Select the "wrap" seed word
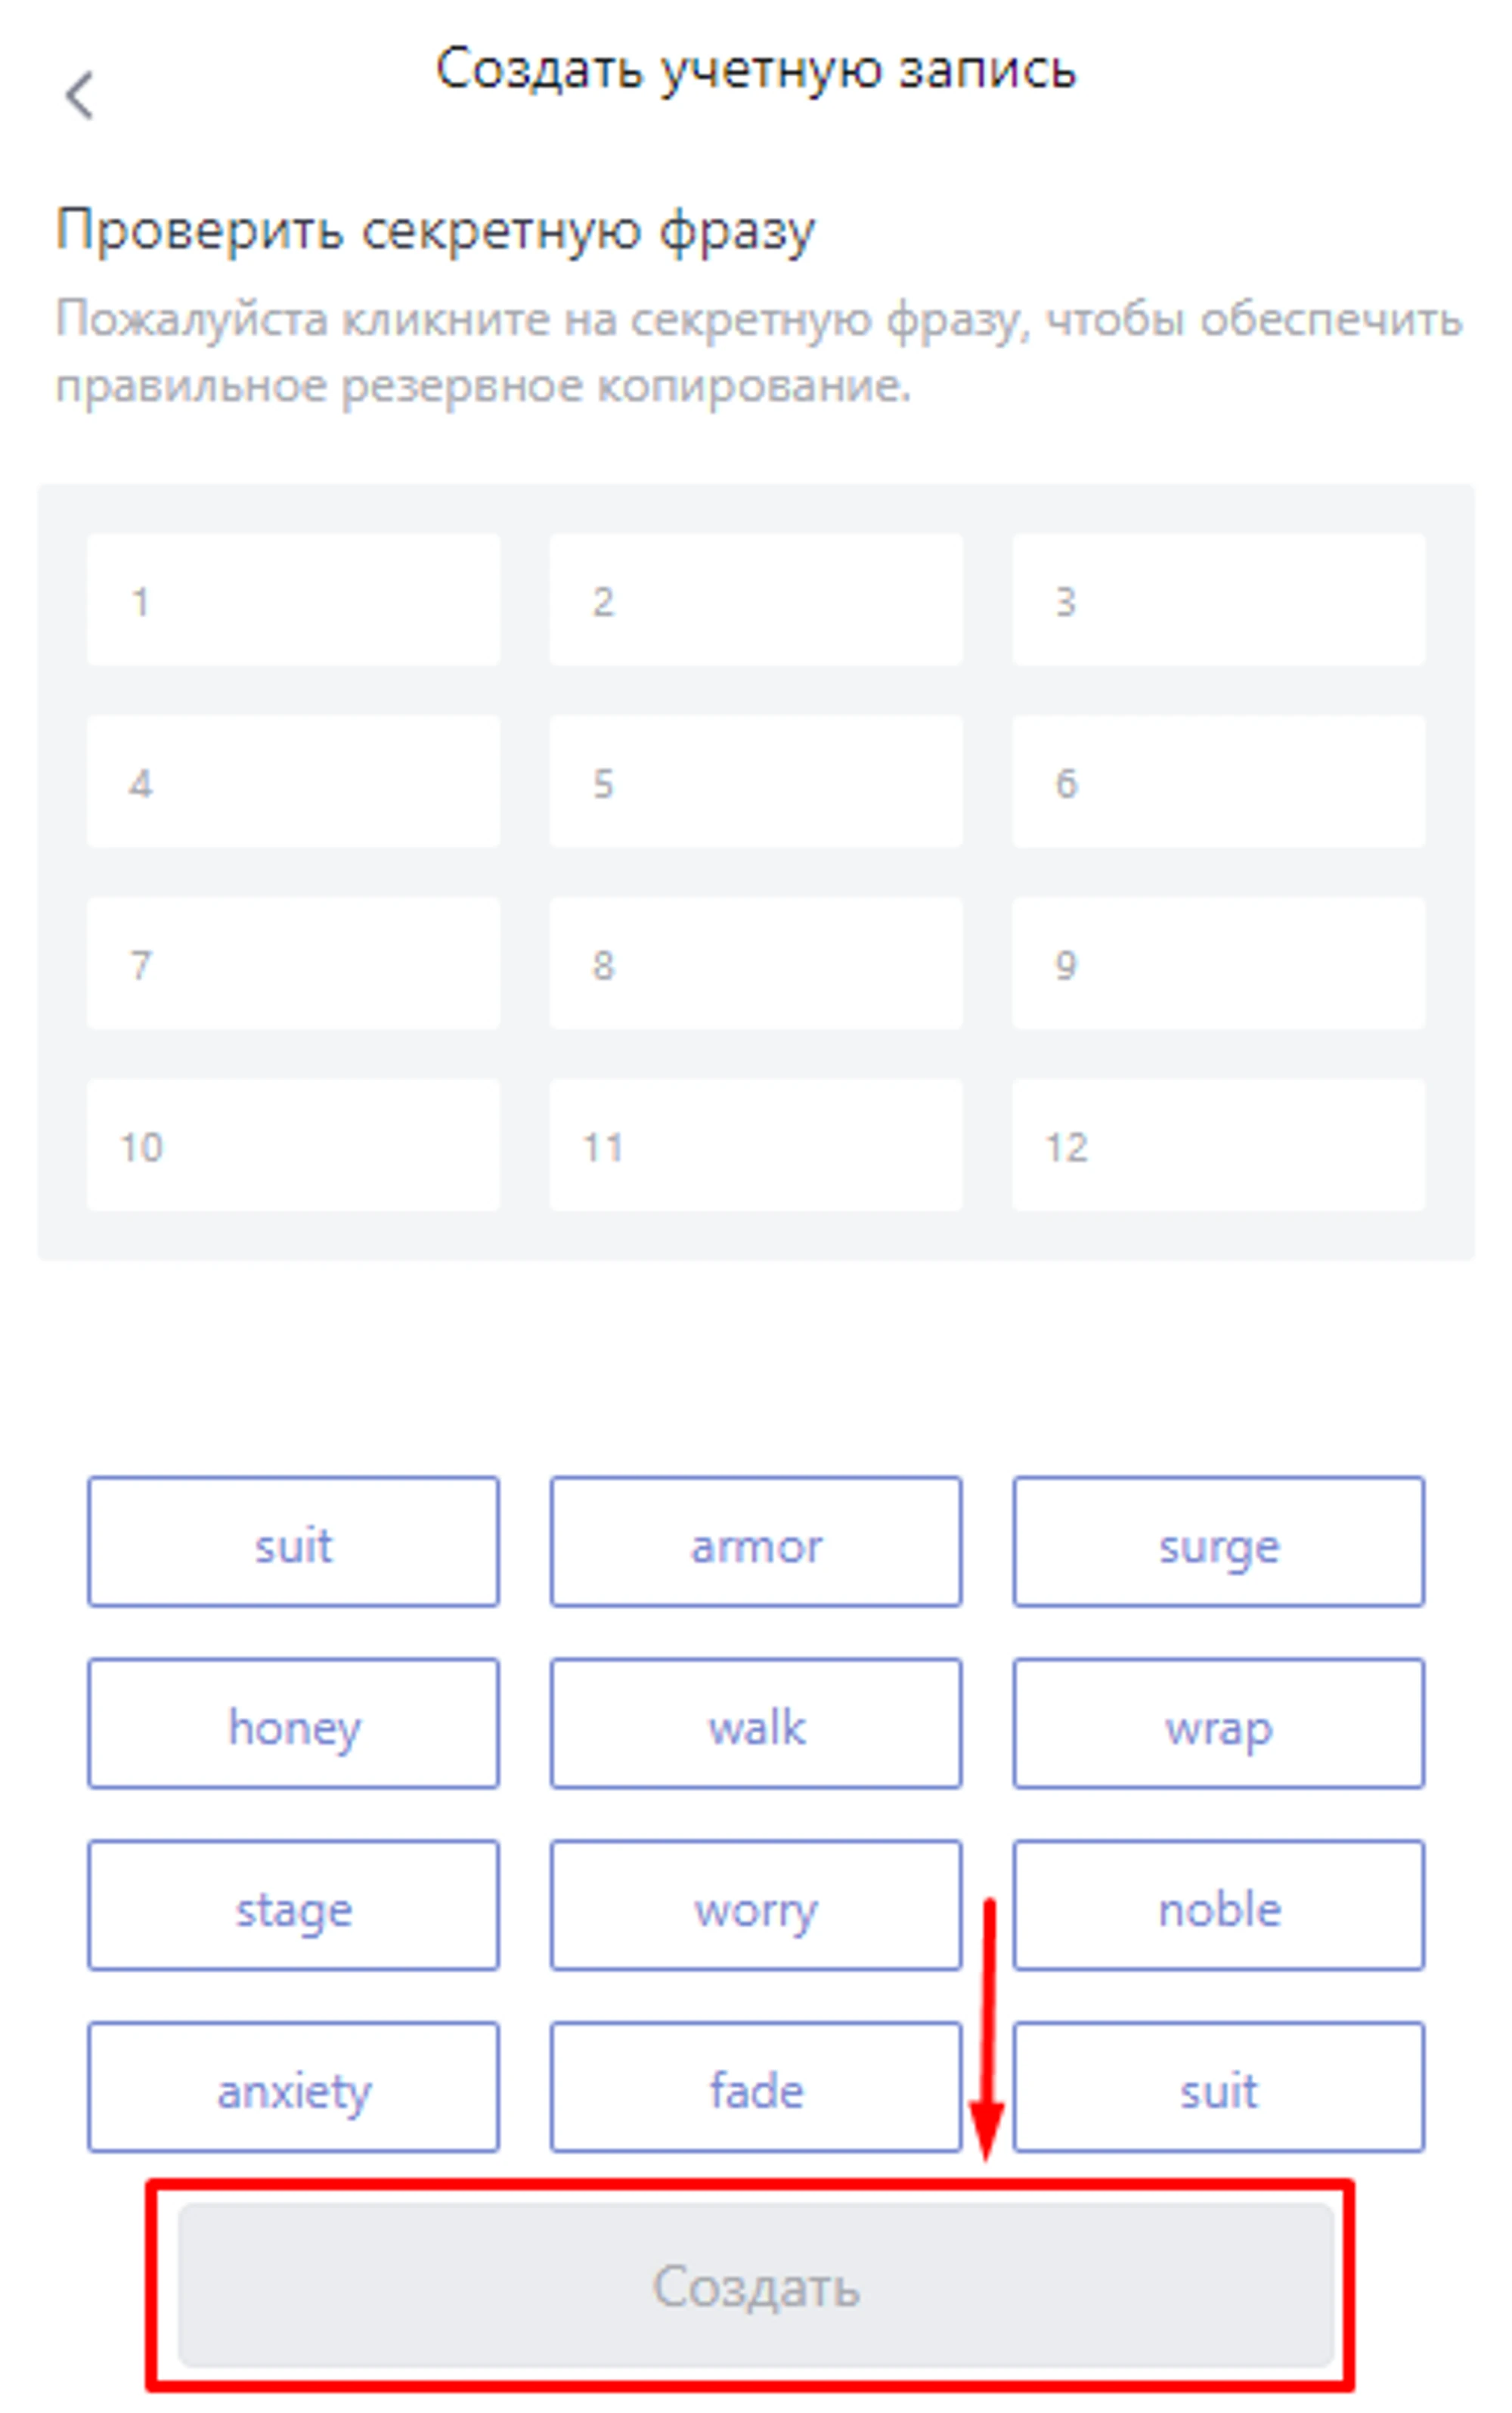The image size is (1512, 2413). 1218,1728
